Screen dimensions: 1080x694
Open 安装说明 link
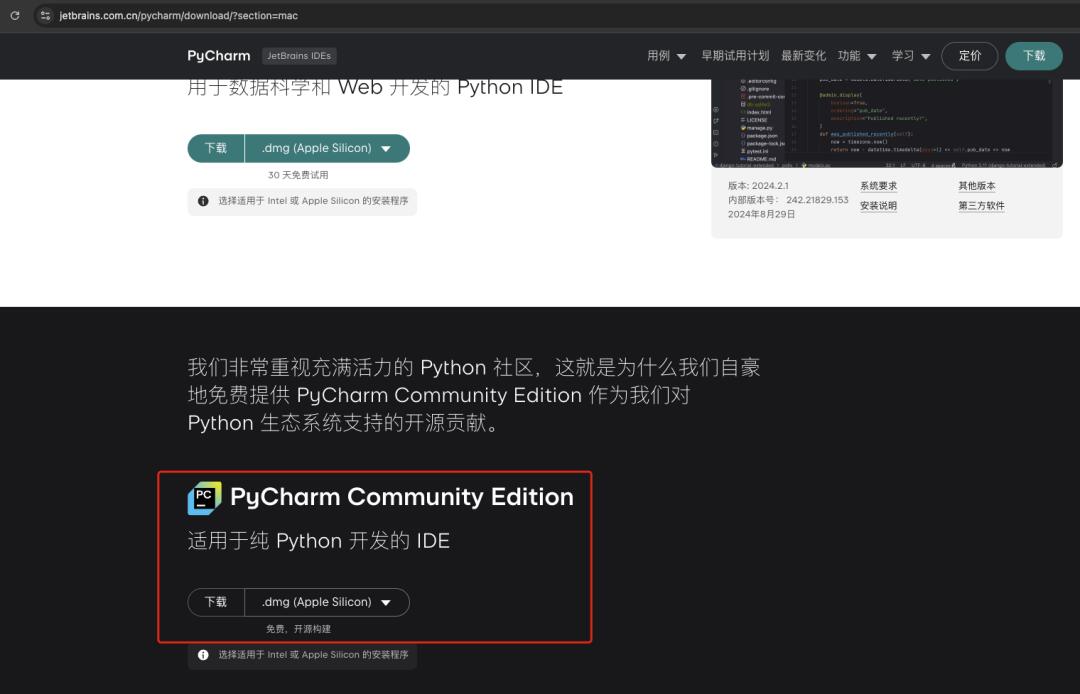tap(878, 206)
